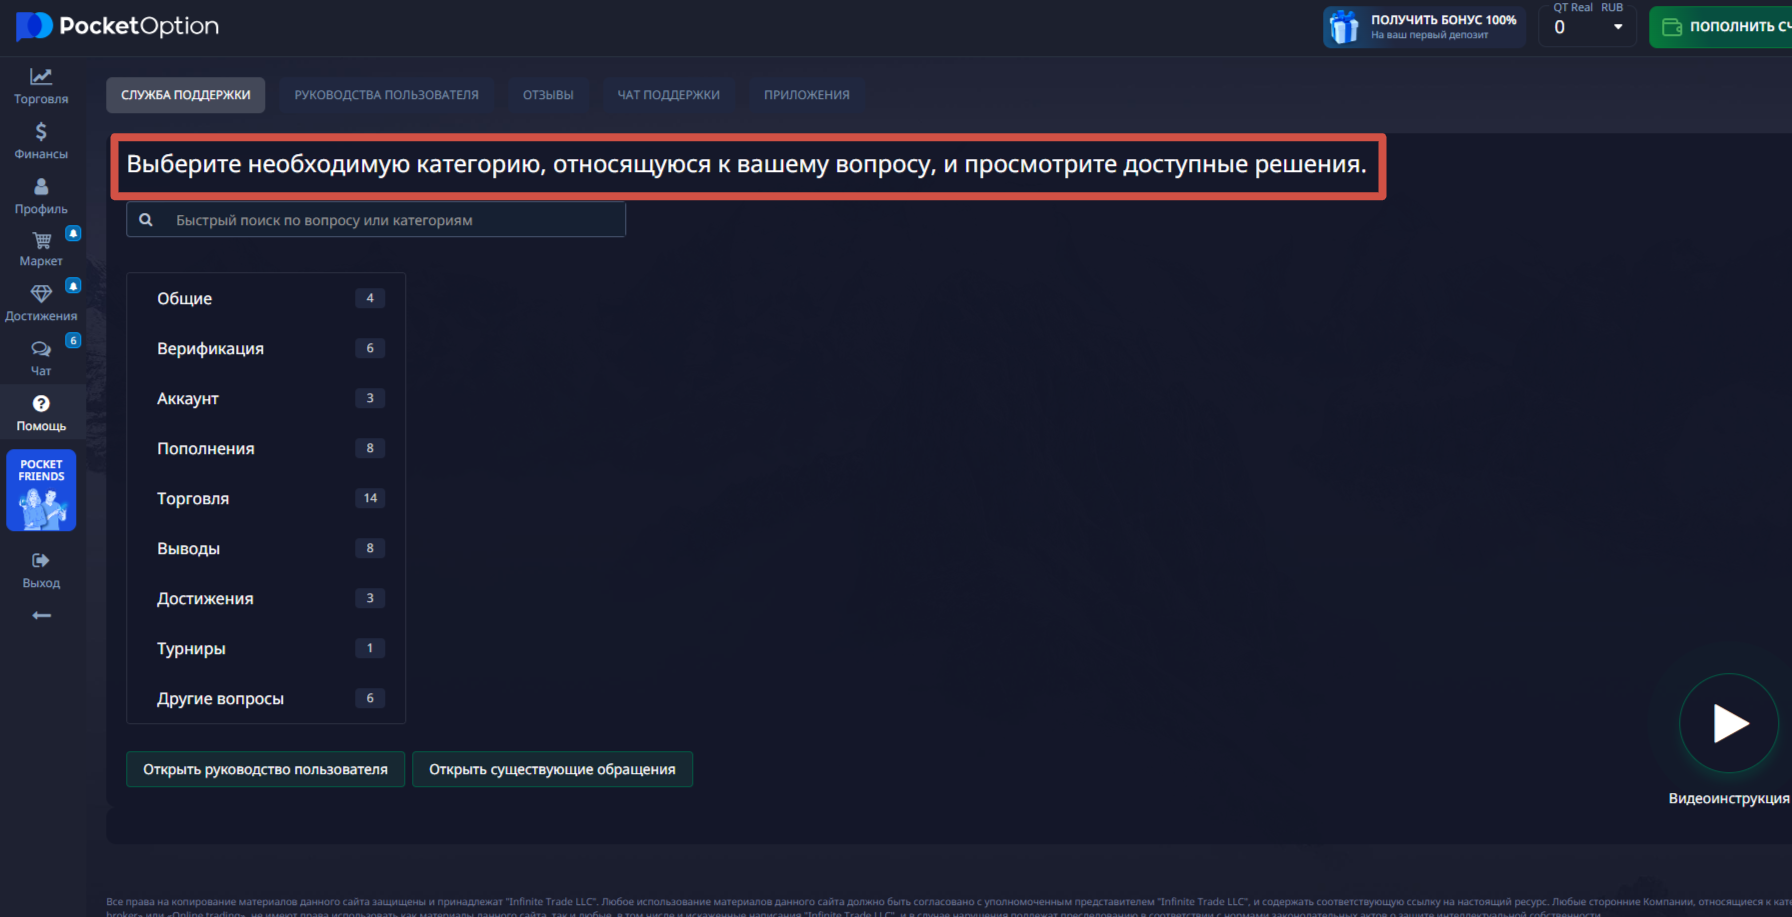Select the Финансы sidebar icon
The width and height of the screenshot is (1792, 917).
41,138
